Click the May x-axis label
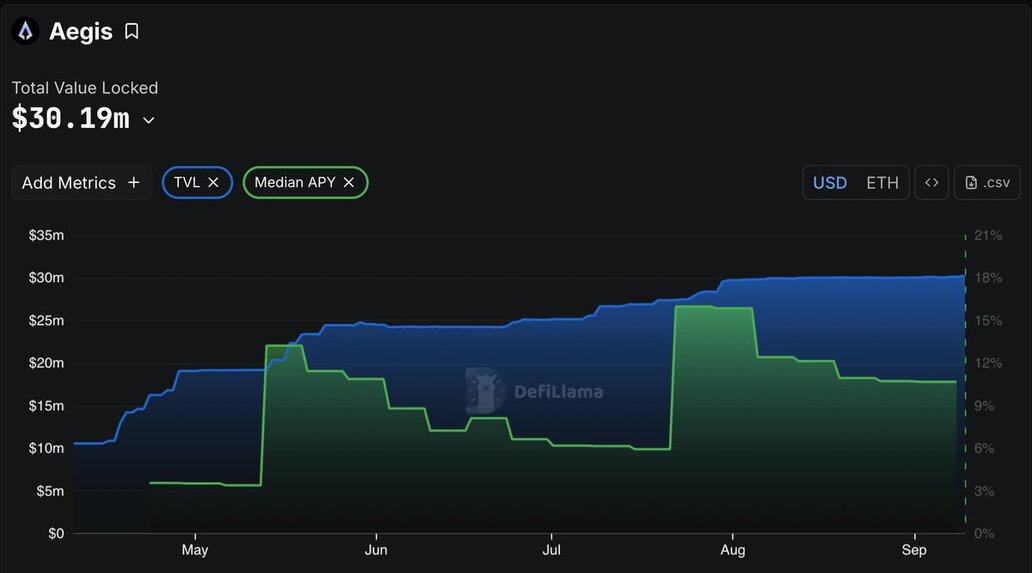The height and width of the screenshot is (573, 1032). coord(195,550)
